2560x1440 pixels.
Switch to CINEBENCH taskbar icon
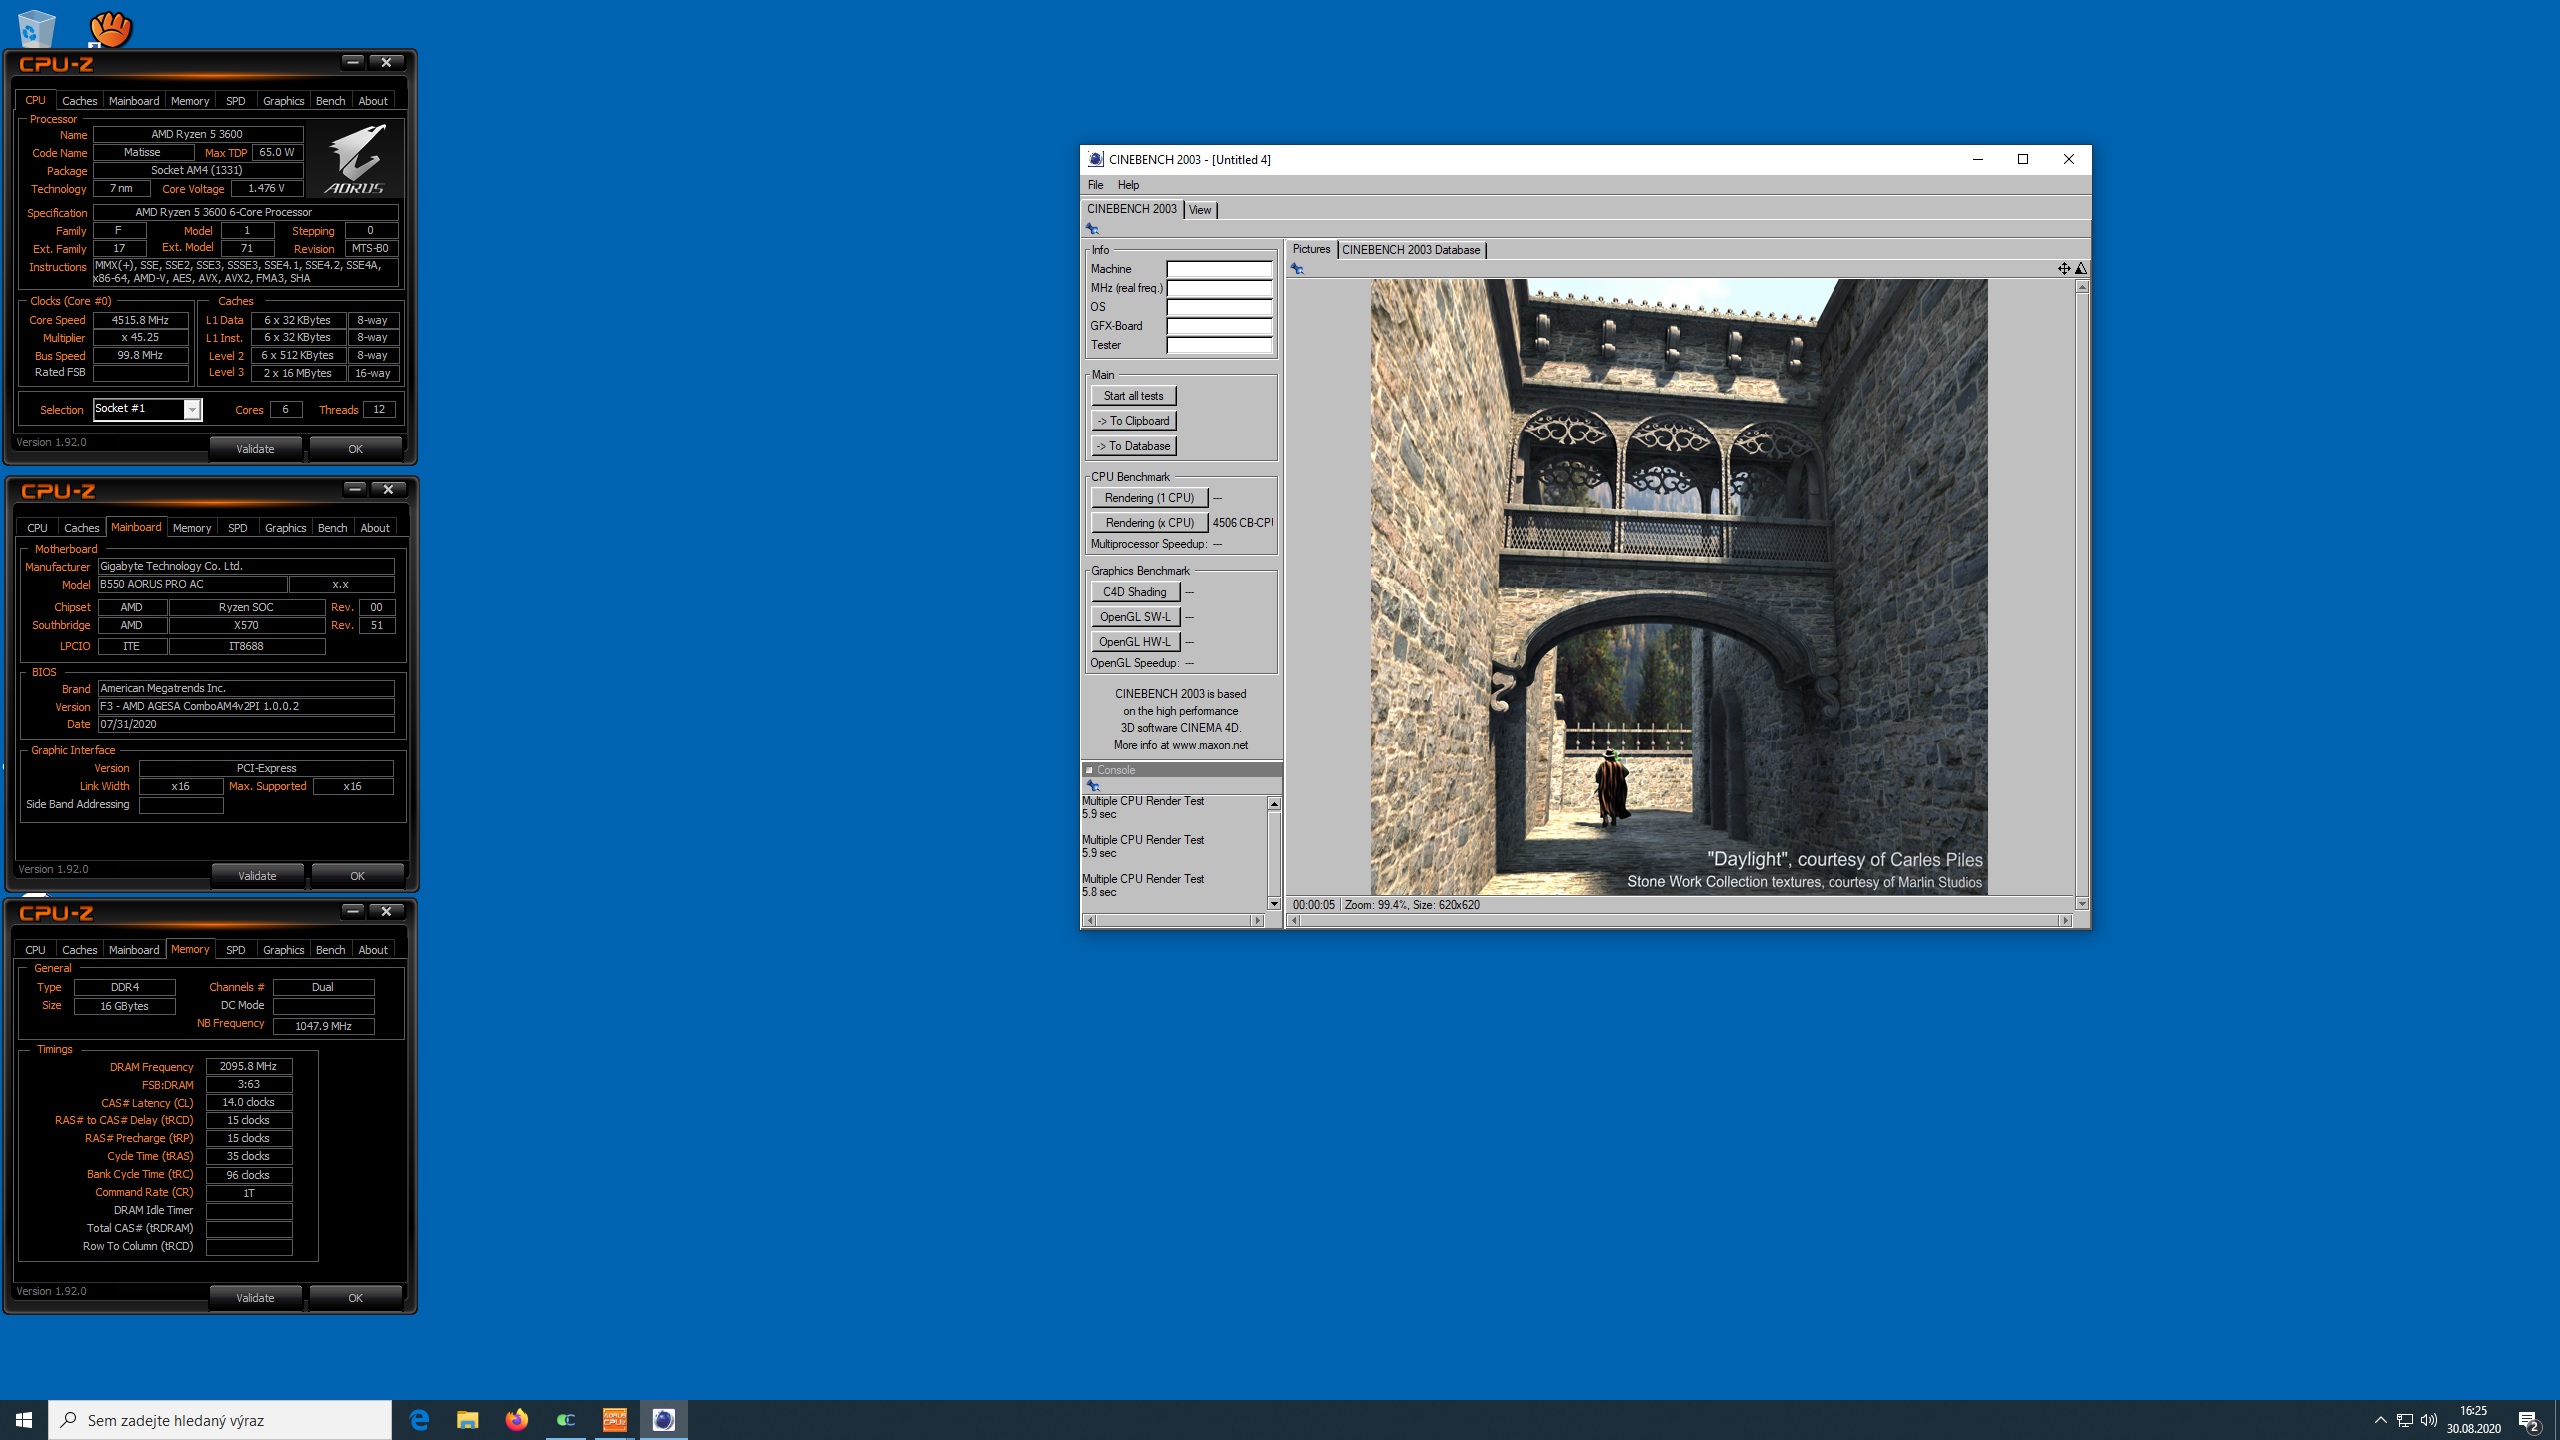tap(664, 1420)
